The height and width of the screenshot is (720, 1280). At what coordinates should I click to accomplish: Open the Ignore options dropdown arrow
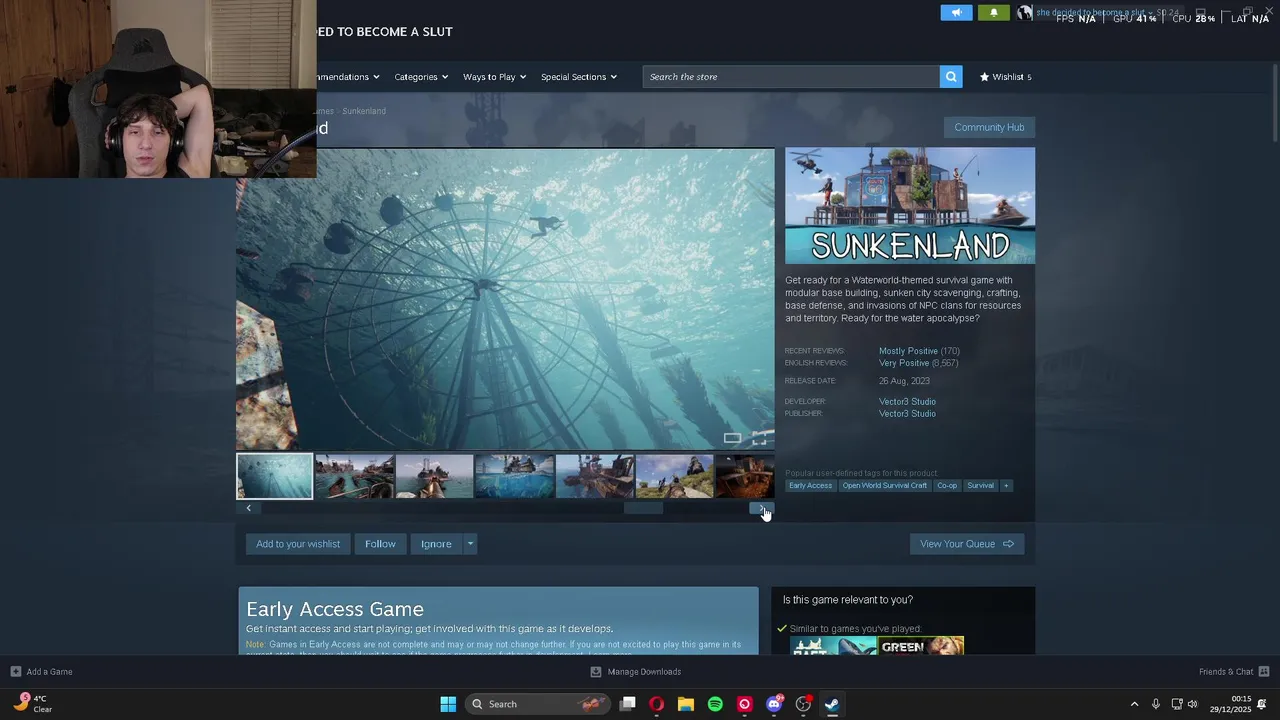click(x=470, y=544)
